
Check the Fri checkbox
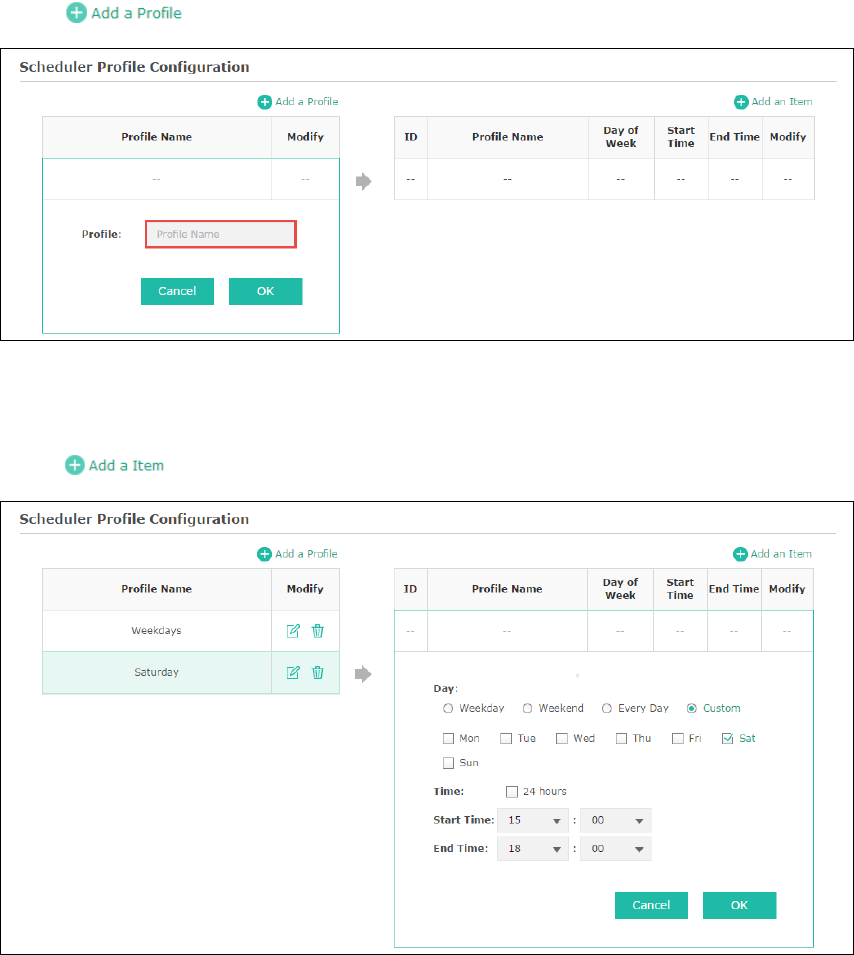tap(677, 738)
